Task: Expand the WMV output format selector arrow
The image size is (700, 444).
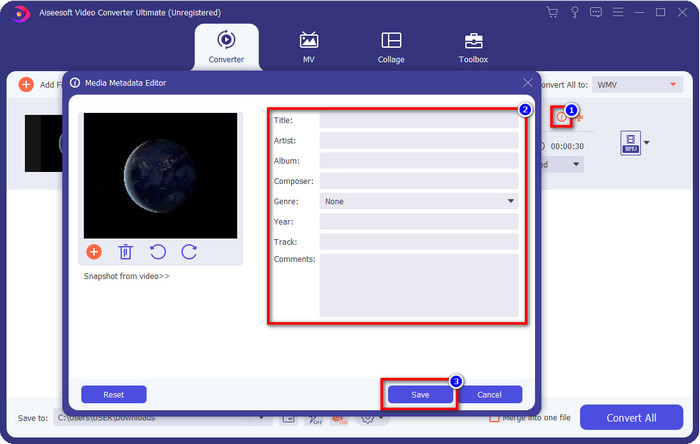Action: (646, 143)
